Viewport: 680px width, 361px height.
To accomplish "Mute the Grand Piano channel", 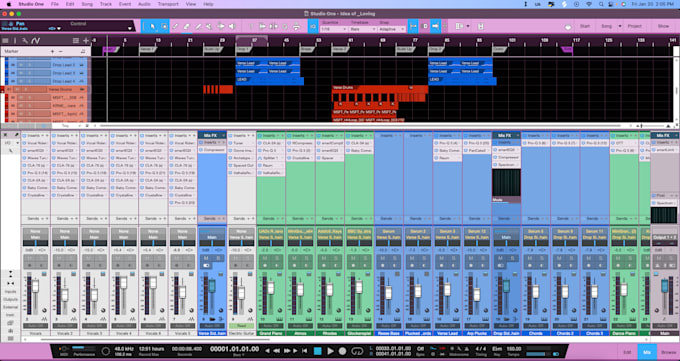I will coord(265,258).
